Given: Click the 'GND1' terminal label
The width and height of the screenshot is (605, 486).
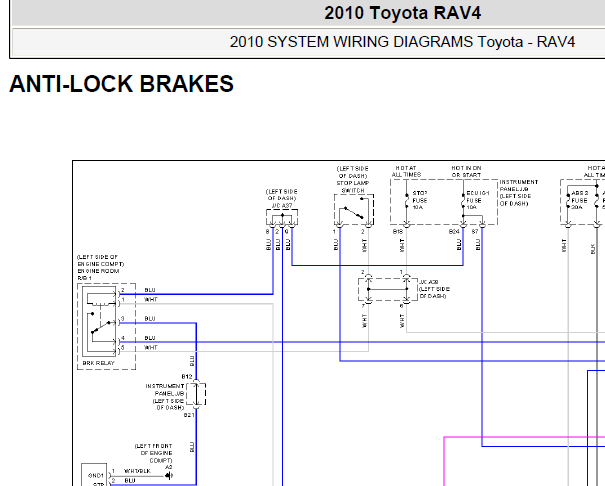Looking at the screenshot, I should click(x=96, y=476).
